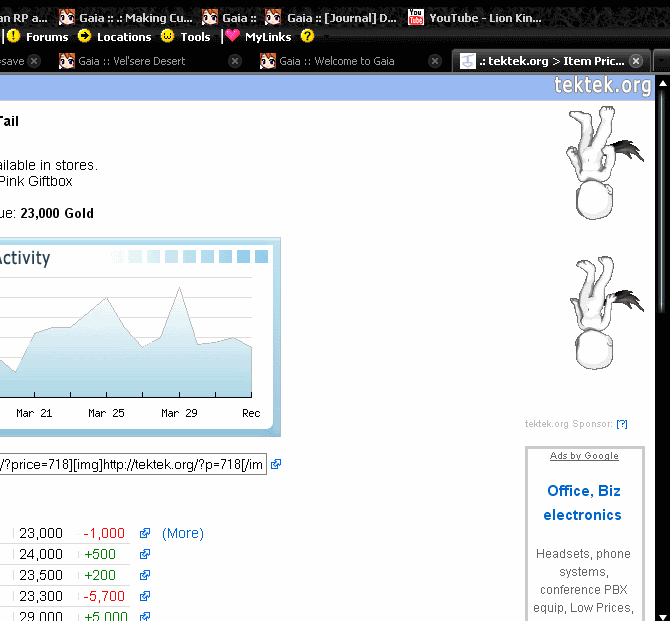
Task: Click the vertical scrollbar thumb
Action: click(x=663, y=201)
